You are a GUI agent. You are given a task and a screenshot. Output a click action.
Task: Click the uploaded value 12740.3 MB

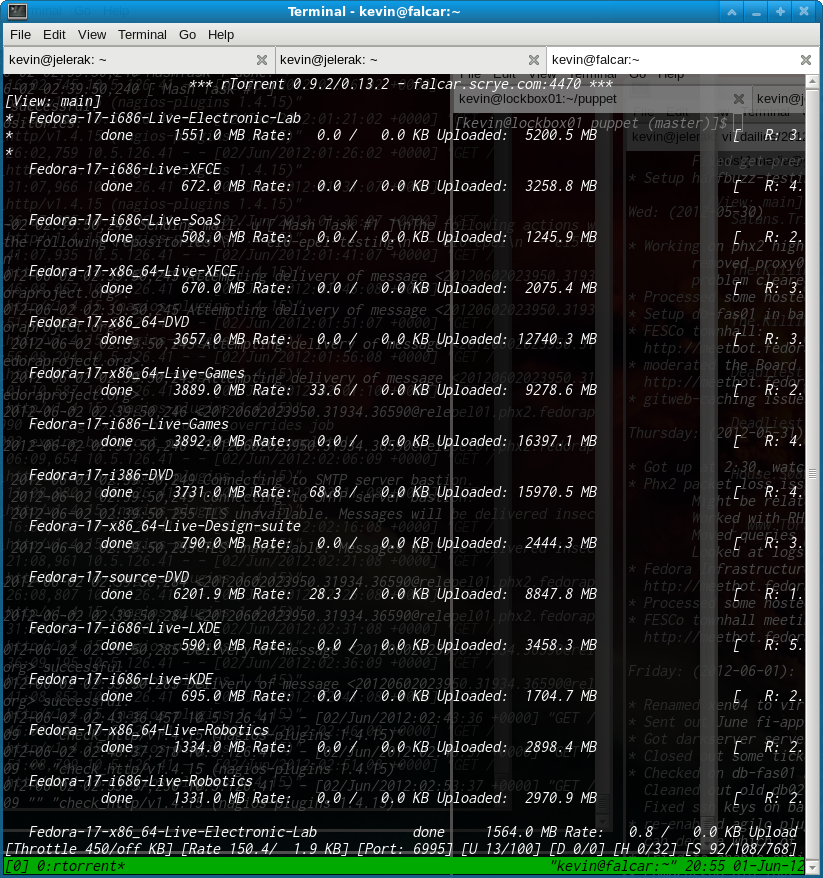click(557, 339)
